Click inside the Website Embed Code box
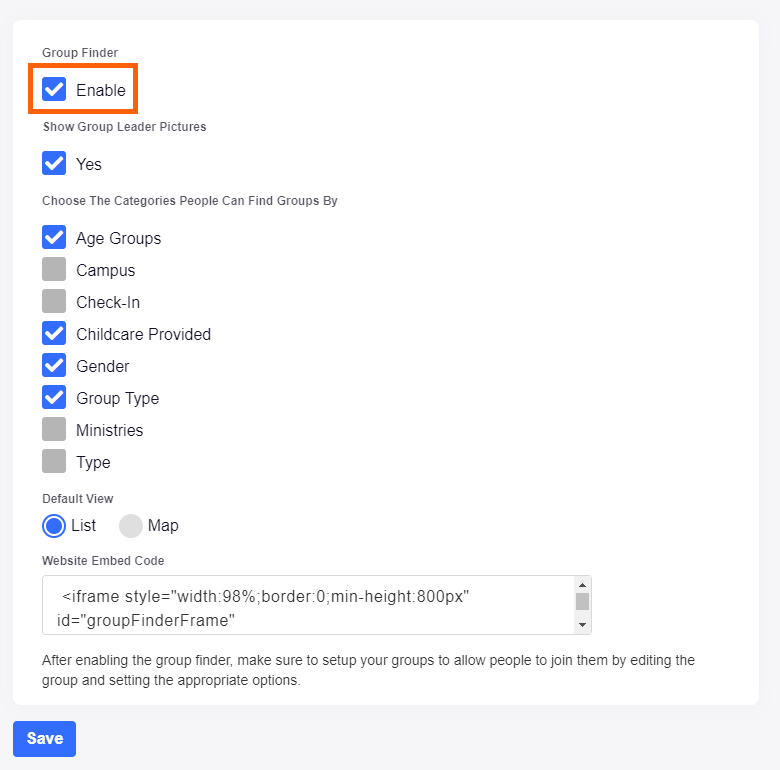The height and width of the screenshot is (770, 780). click(x=300, y=605)
